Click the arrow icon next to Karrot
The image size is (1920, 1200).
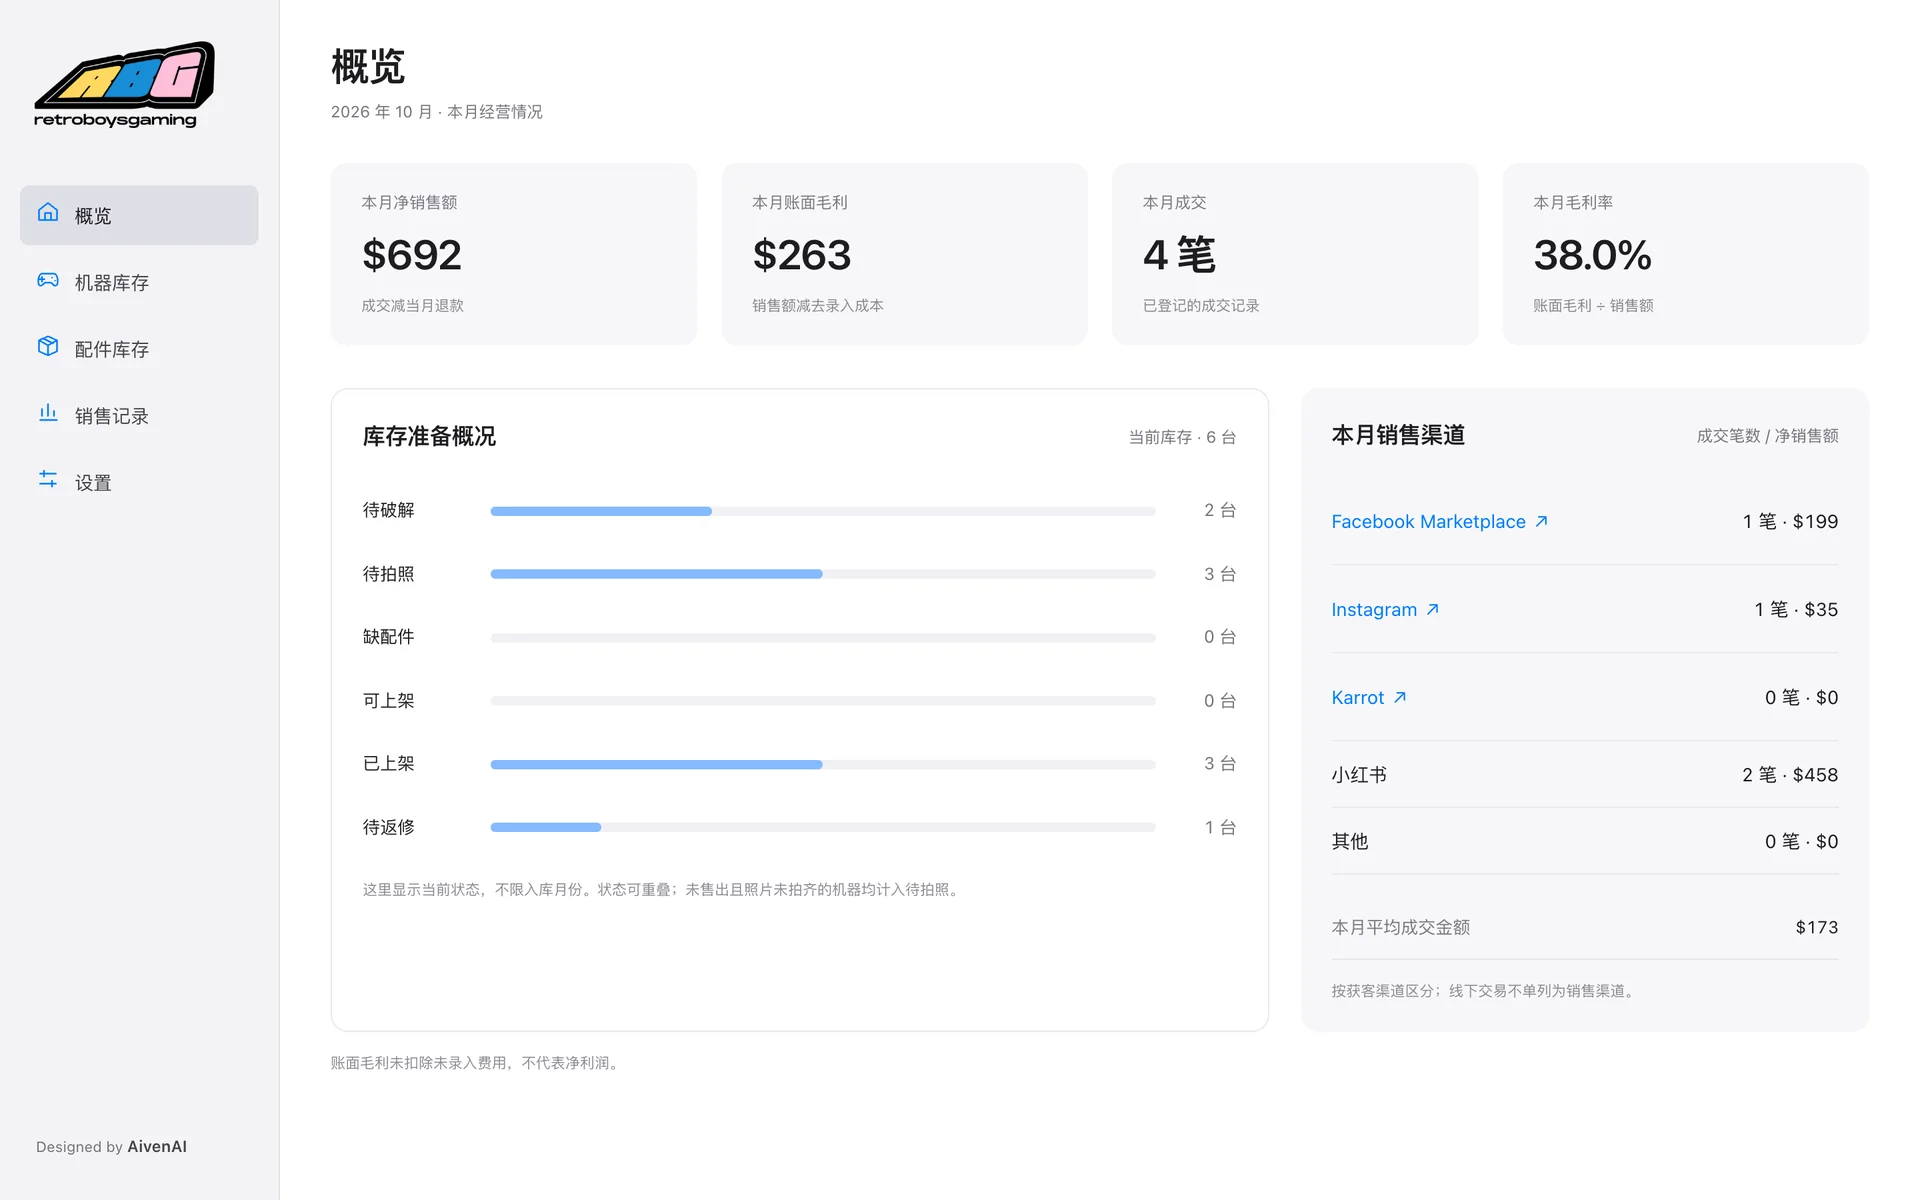click(1400, 697)
